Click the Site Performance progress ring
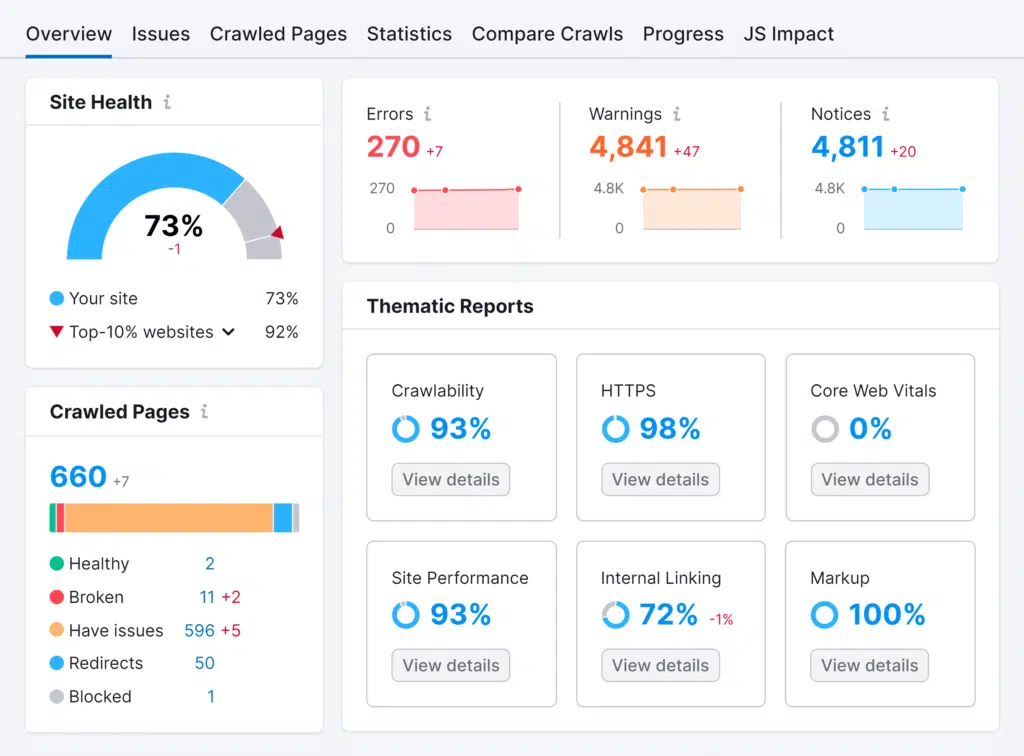 [406, 614]
